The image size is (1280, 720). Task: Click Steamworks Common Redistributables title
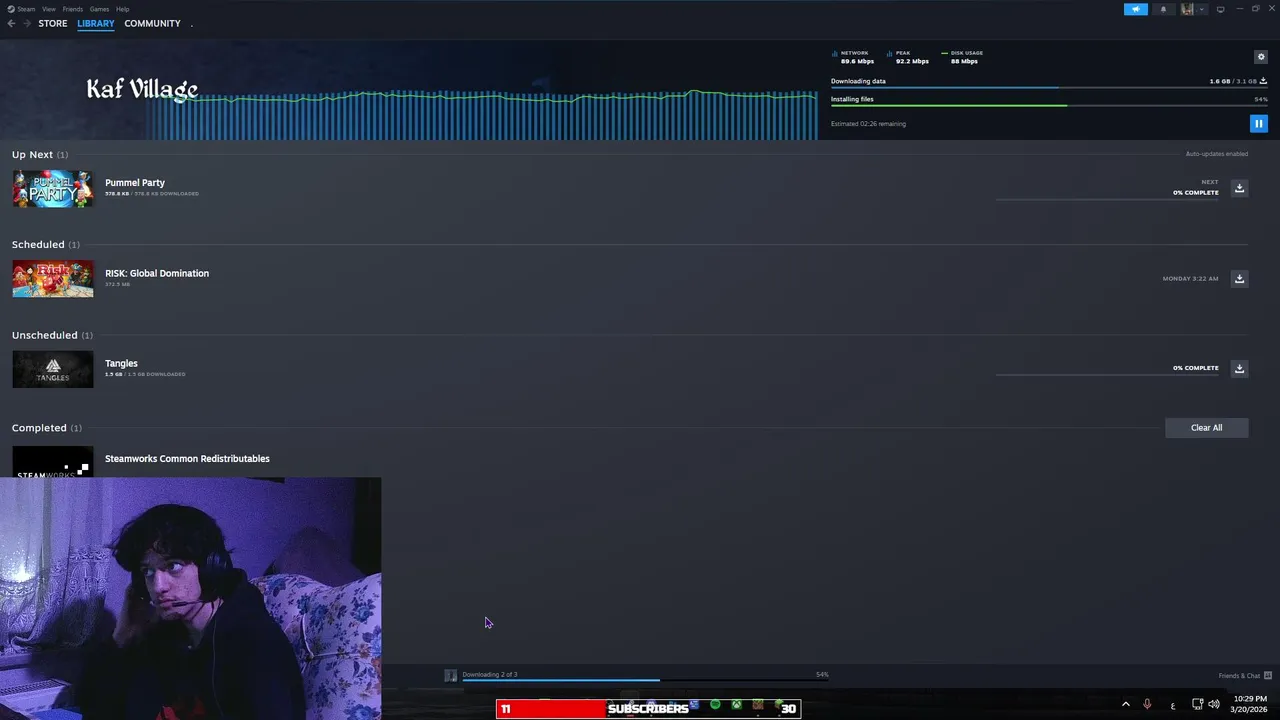pos(187,458)
